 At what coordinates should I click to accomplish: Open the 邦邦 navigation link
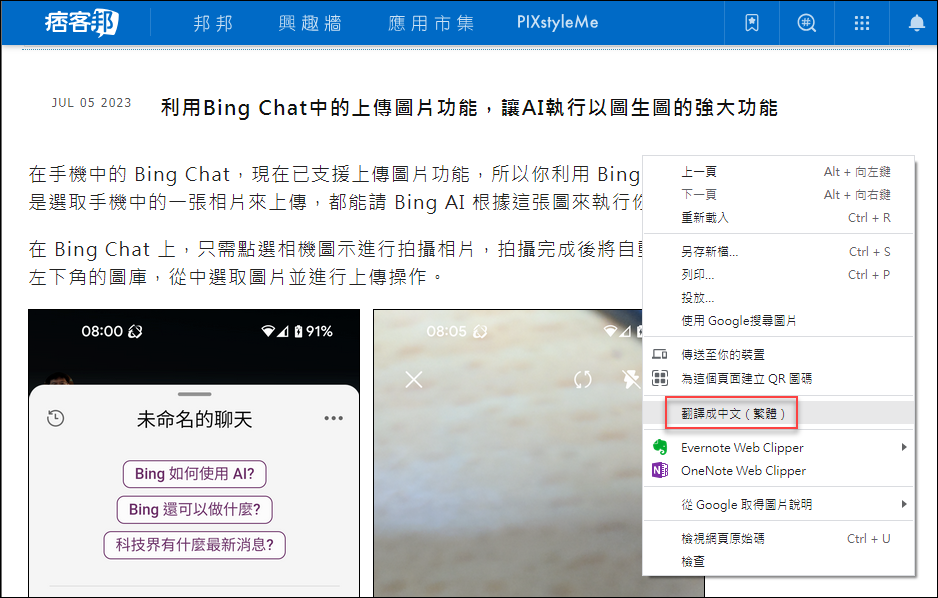(x=213, y=23)
